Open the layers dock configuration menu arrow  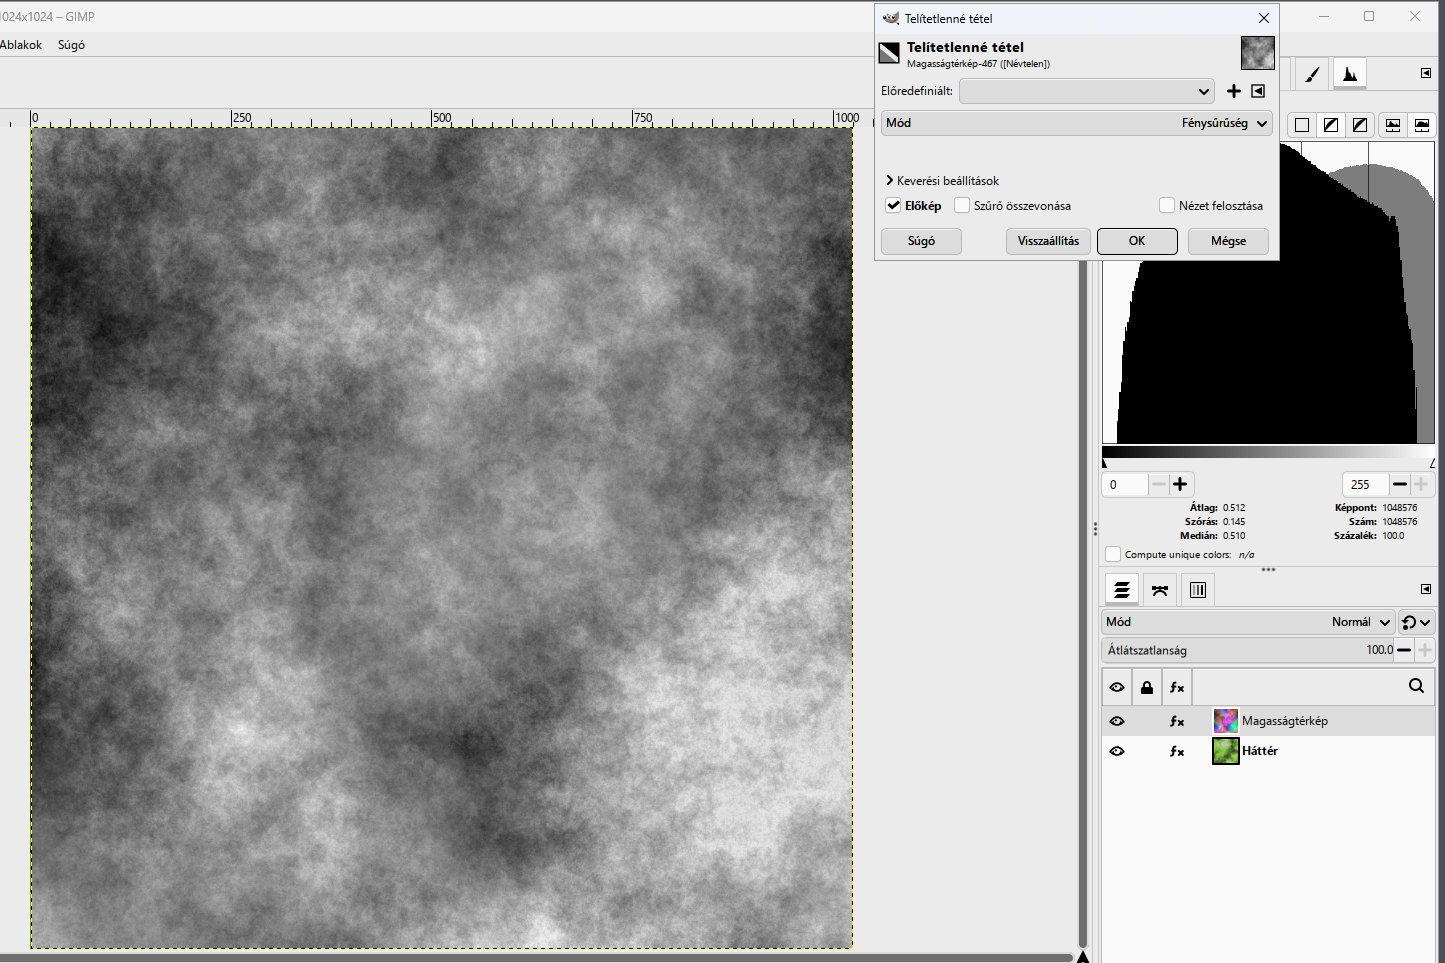(x=1426, y=589)
